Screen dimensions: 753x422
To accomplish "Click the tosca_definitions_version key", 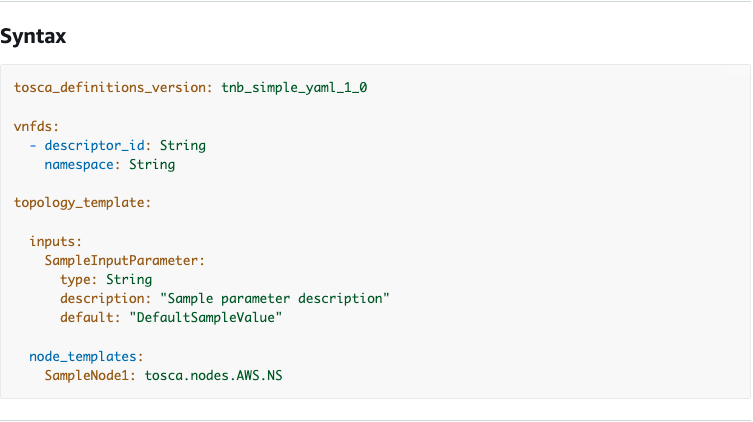I will 110,88.
